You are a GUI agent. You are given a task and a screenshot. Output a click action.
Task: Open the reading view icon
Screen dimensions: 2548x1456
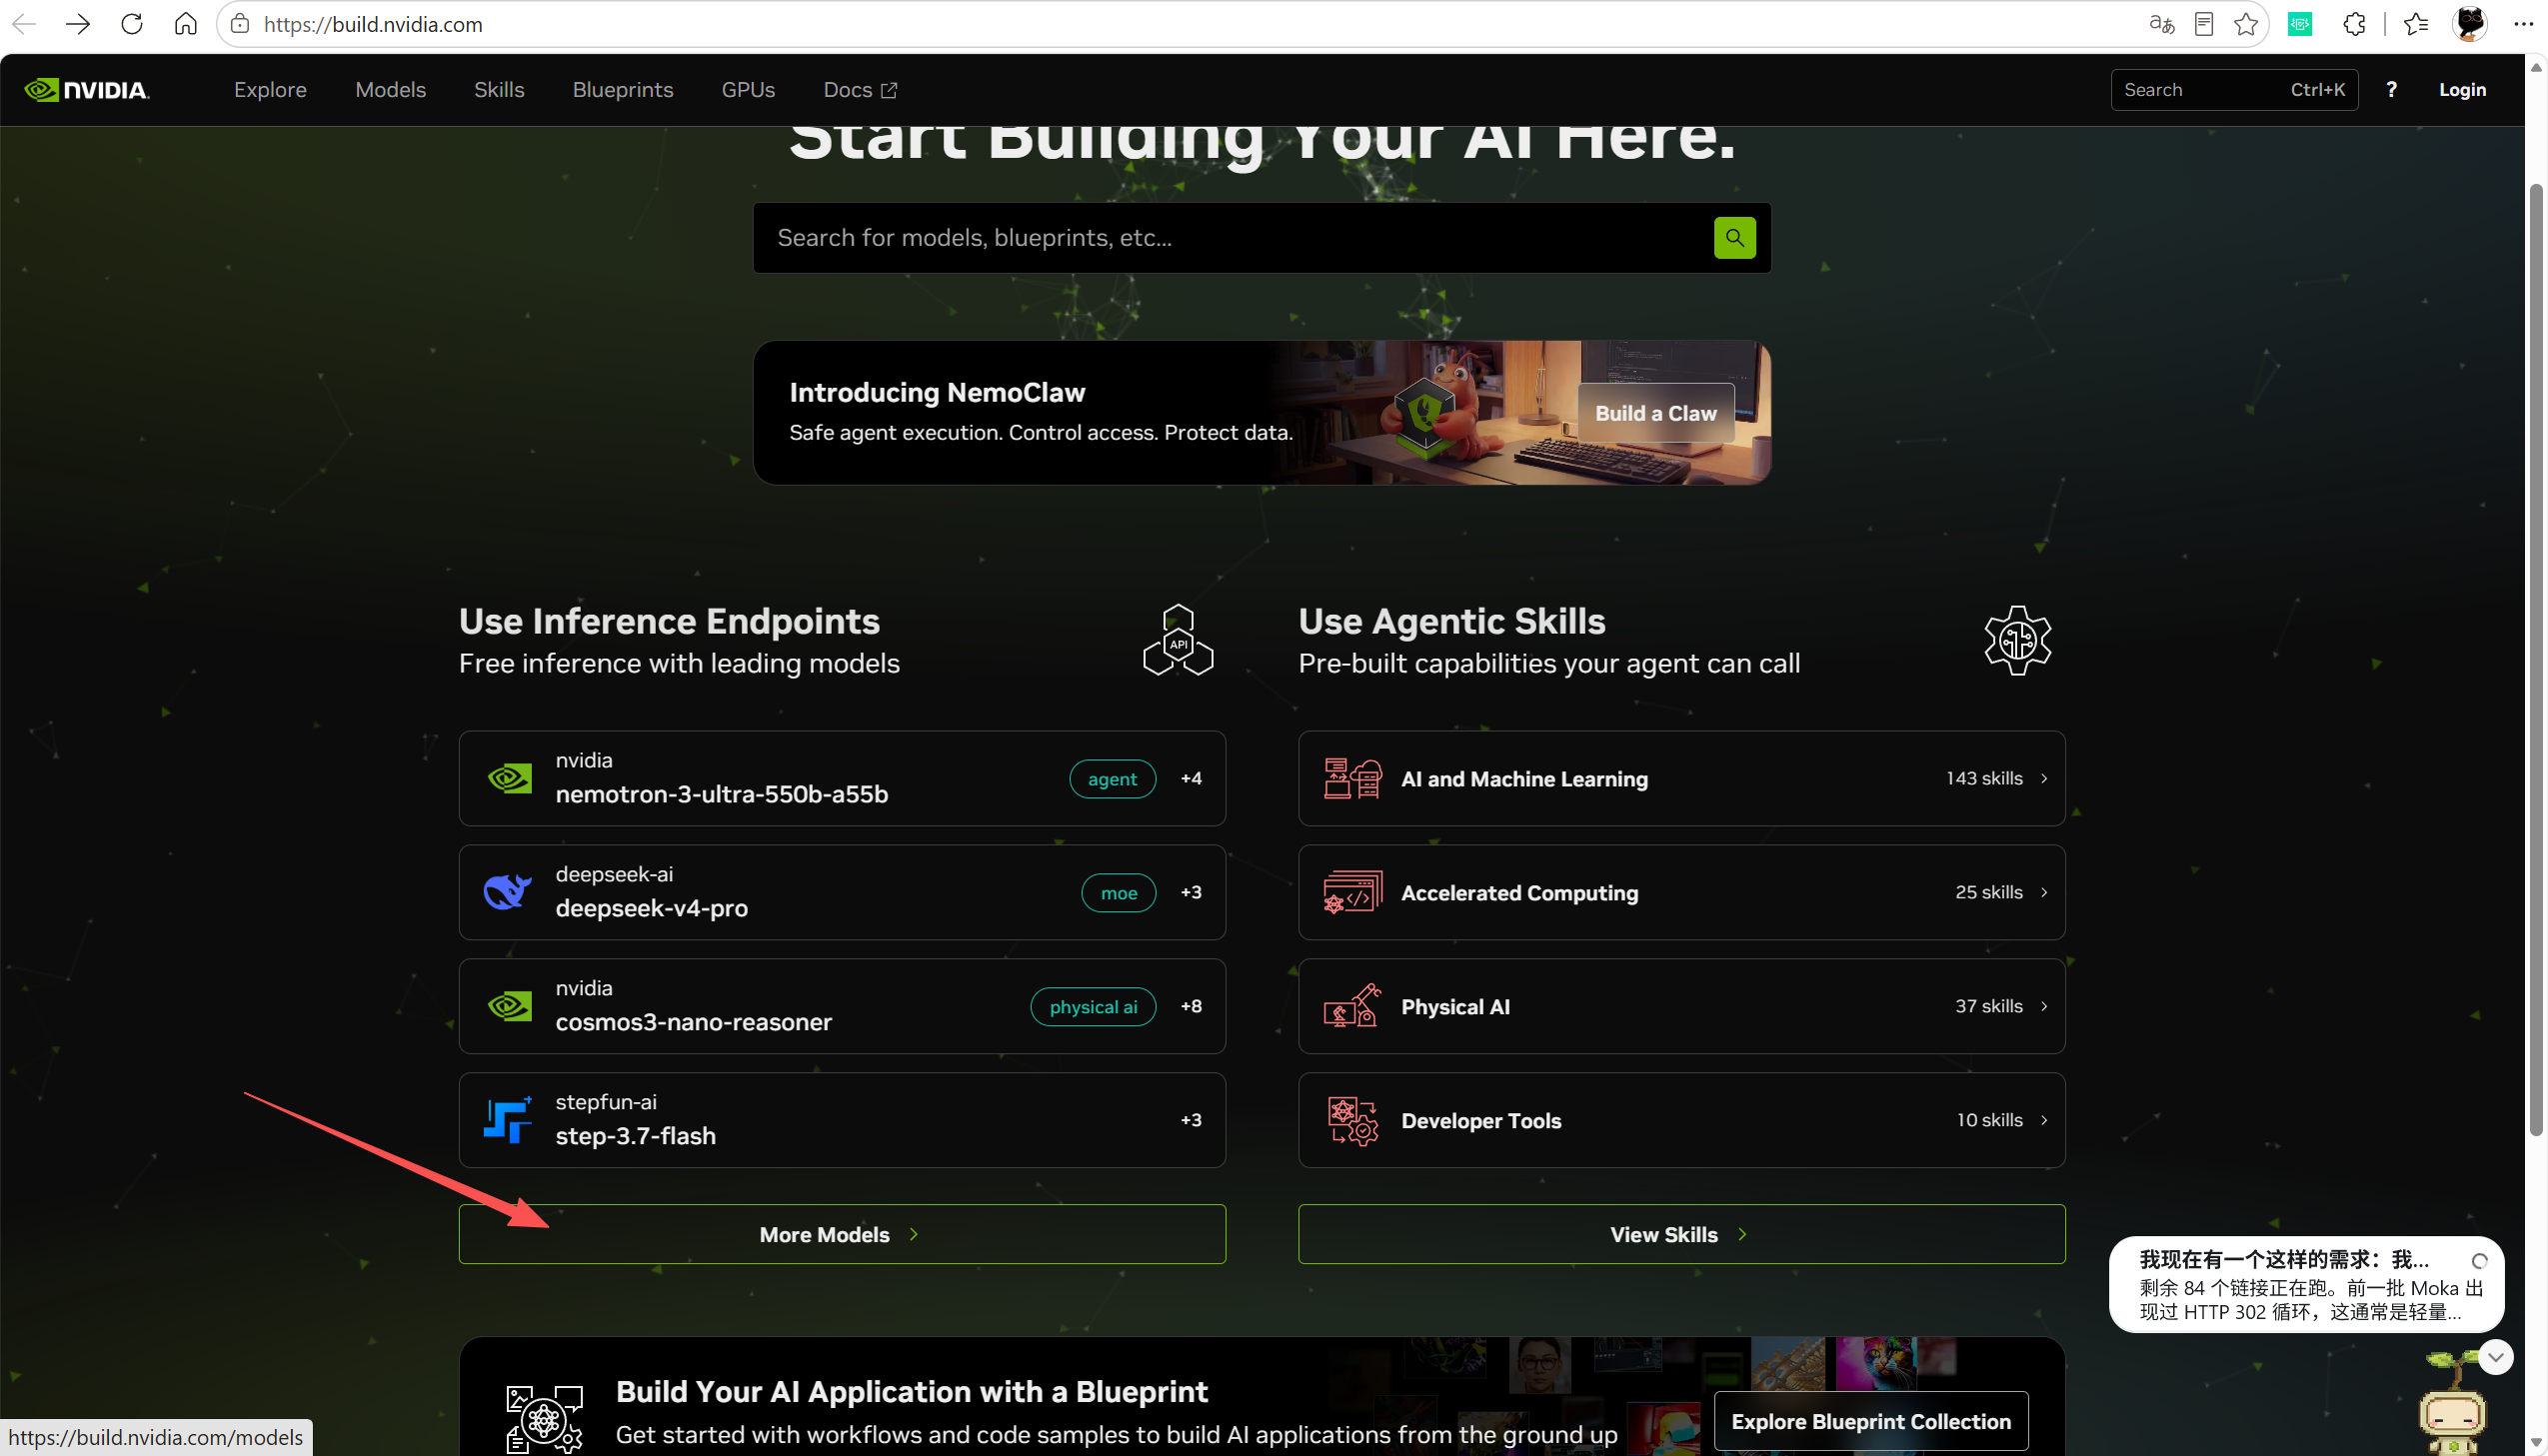click(2204, 24)
